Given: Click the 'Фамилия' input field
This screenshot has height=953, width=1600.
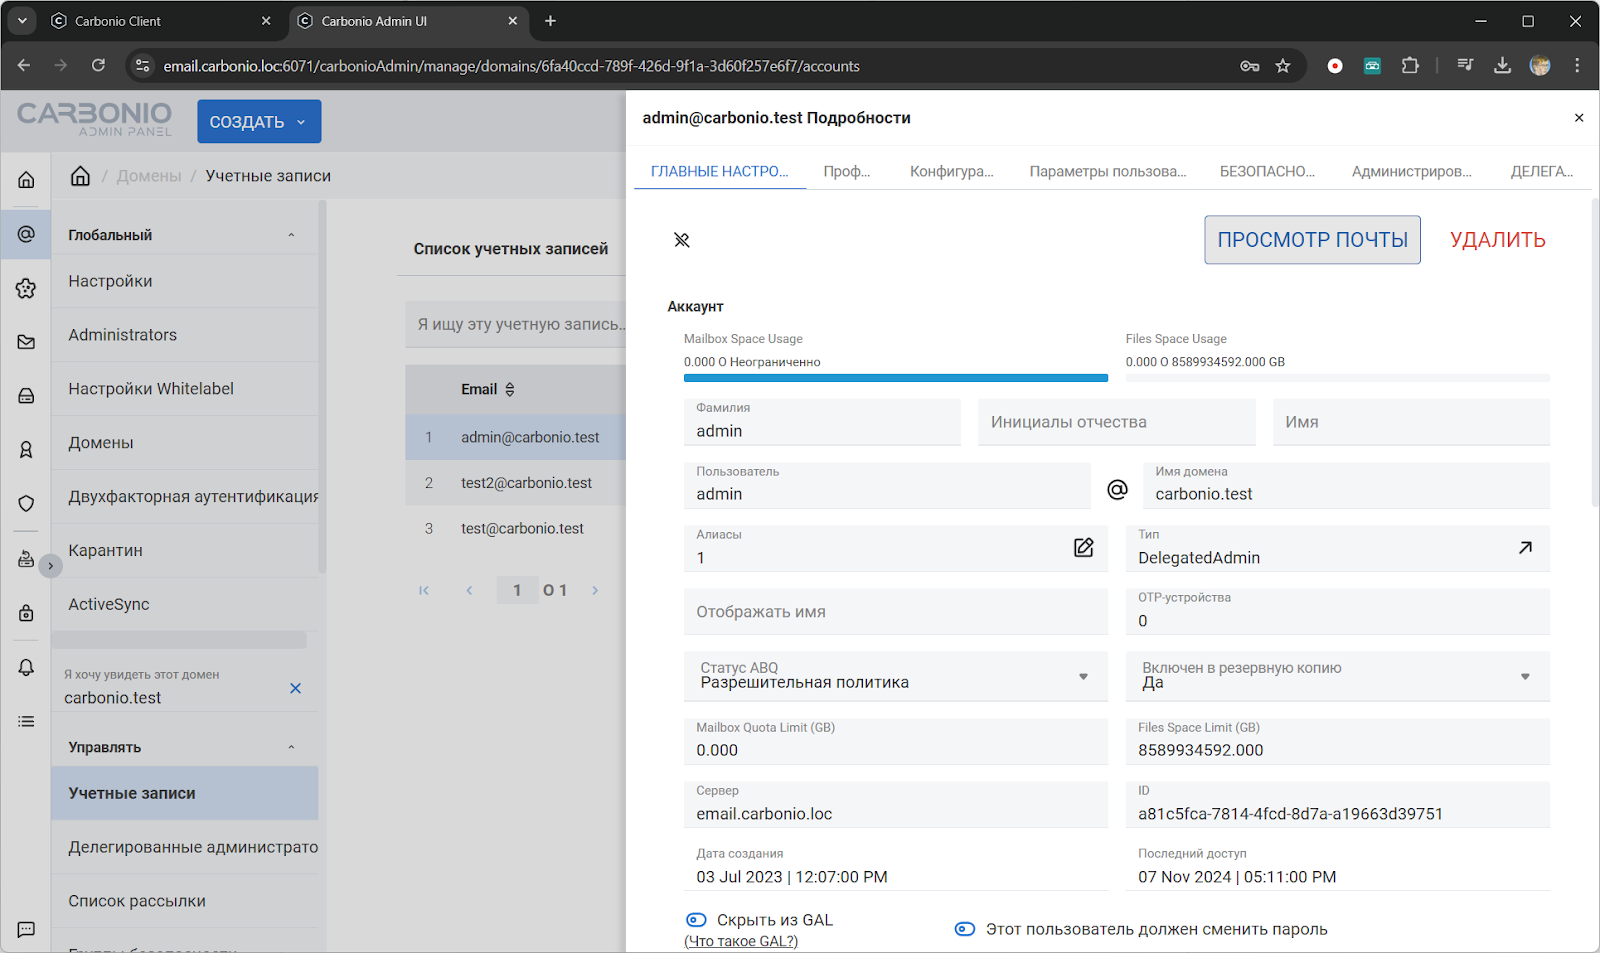Looking at the screenshot, I should pyautogui.click(x=822, y=422).
